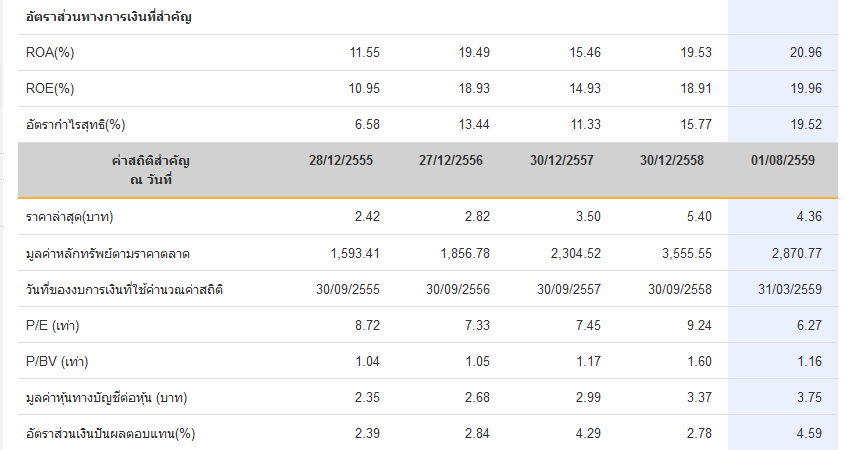Click dividend yield value 4.29

click(x=588, y=434)
